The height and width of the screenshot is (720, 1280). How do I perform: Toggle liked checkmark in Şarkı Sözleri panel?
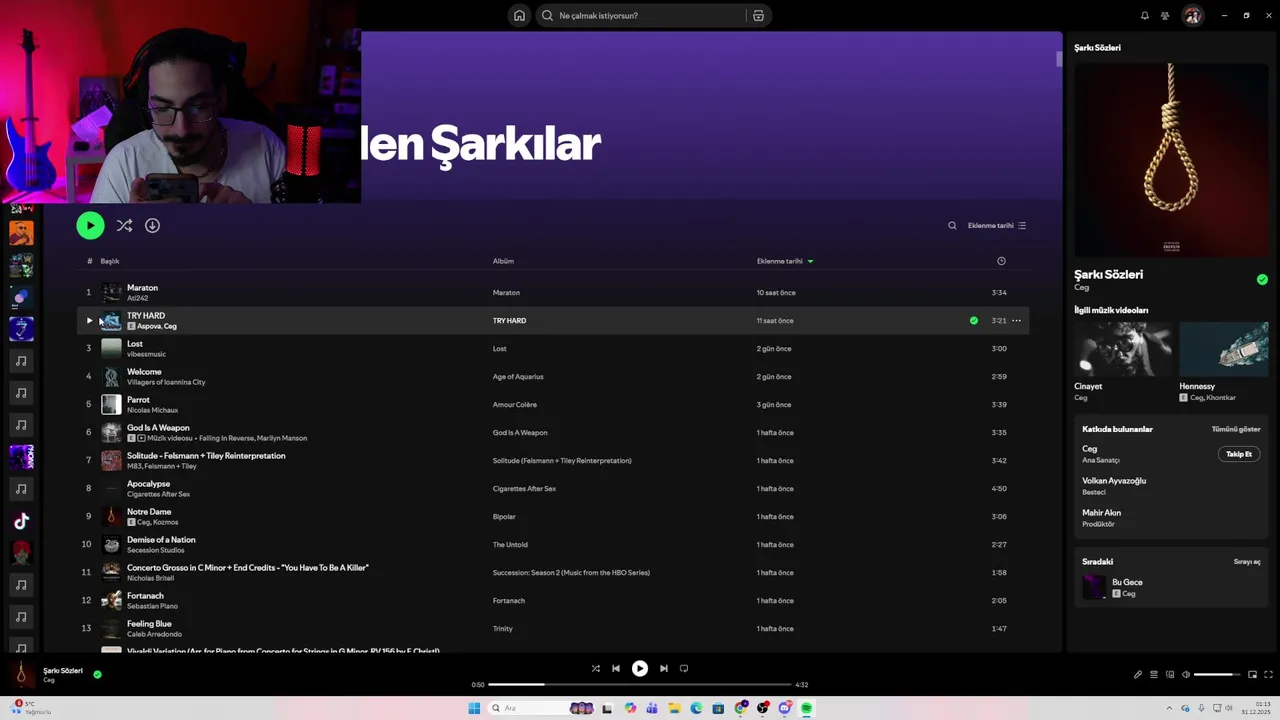point(1262,279)
